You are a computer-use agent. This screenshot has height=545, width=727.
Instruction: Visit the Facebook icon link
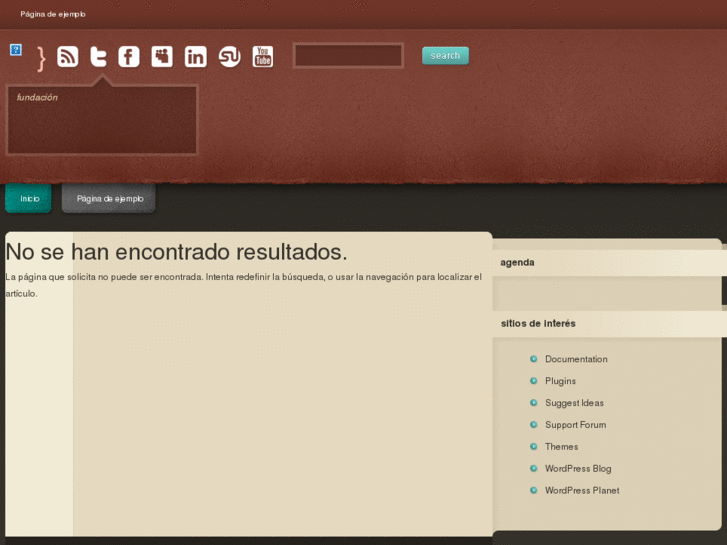point(129,57)
